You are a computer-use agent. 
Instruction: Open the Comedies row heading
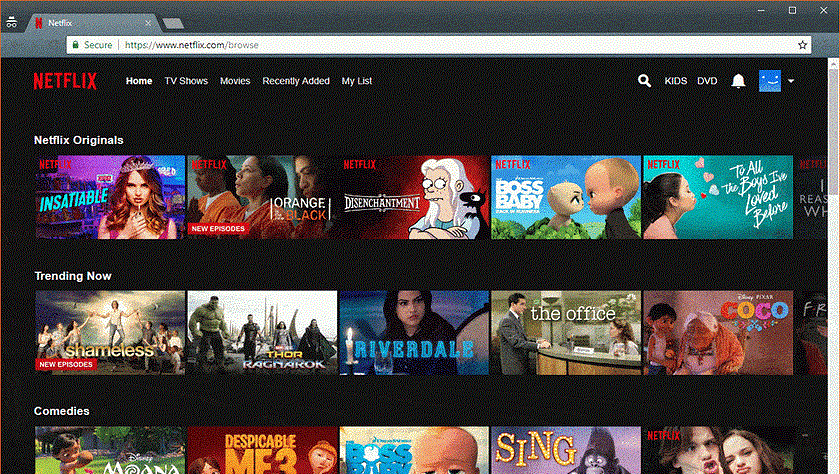coord(62,411)
